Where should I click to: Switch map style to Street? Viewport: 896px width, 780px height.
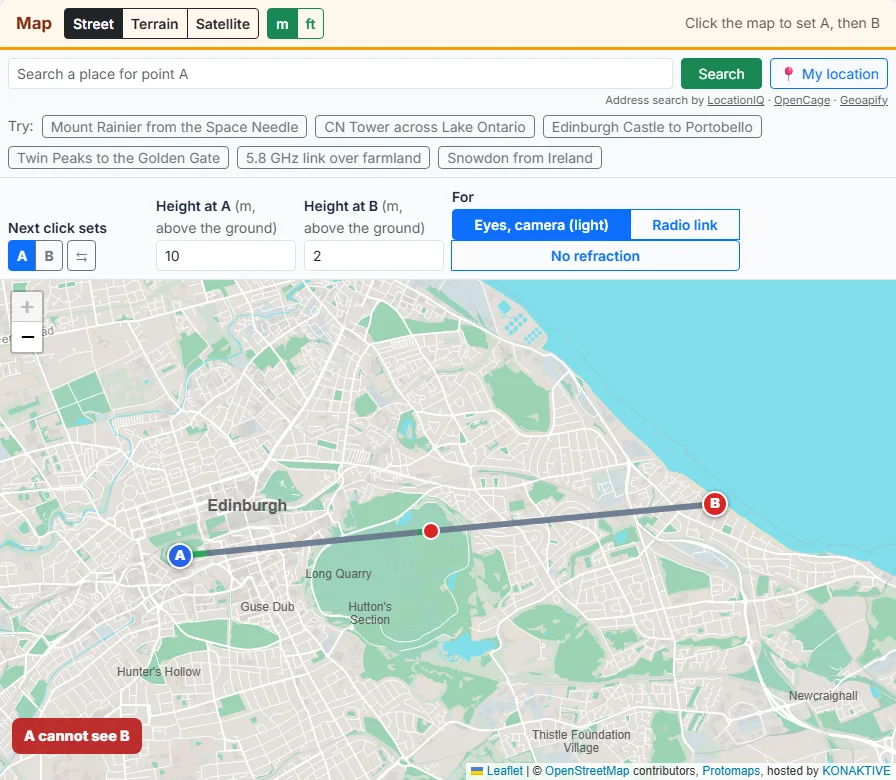click(93, 24)
